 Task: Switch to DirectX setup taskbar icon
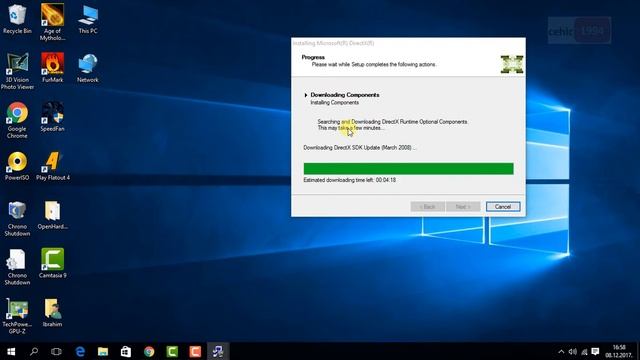[218, 351]
